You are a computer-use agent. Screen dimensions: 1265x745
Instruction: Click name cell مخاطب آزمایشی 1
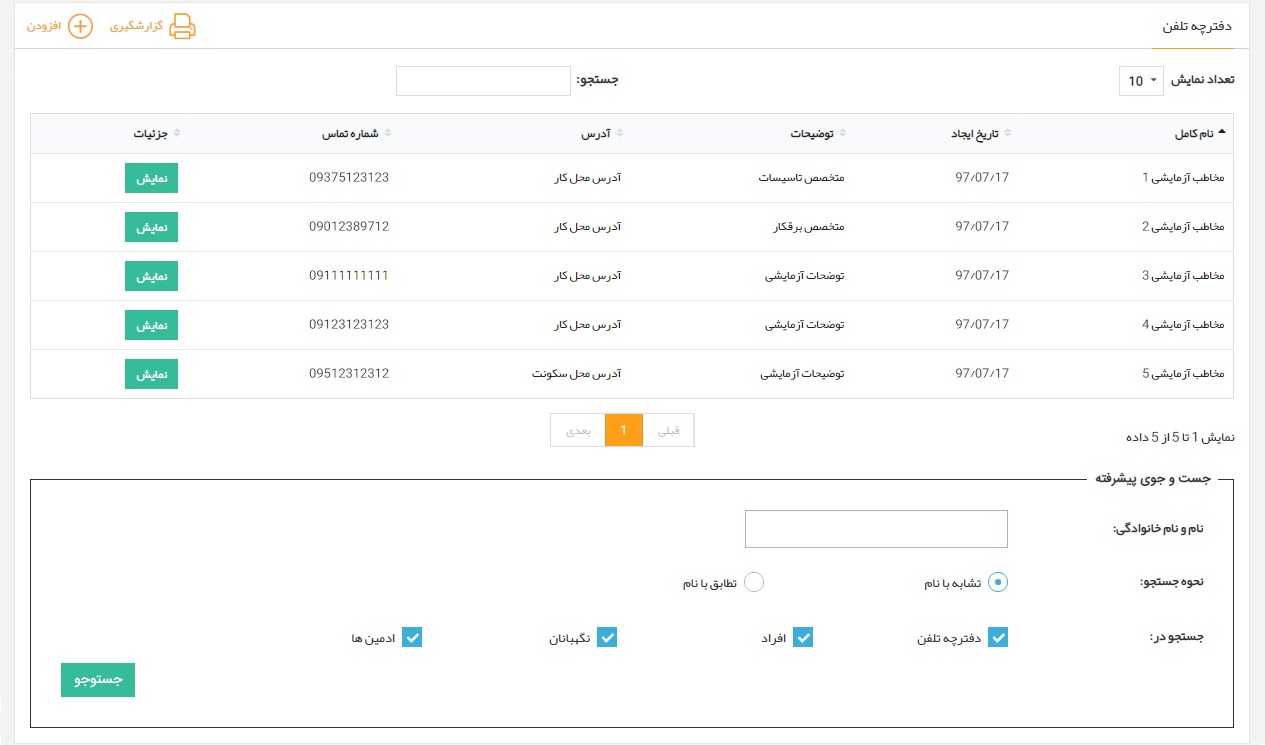point(1183,177)
